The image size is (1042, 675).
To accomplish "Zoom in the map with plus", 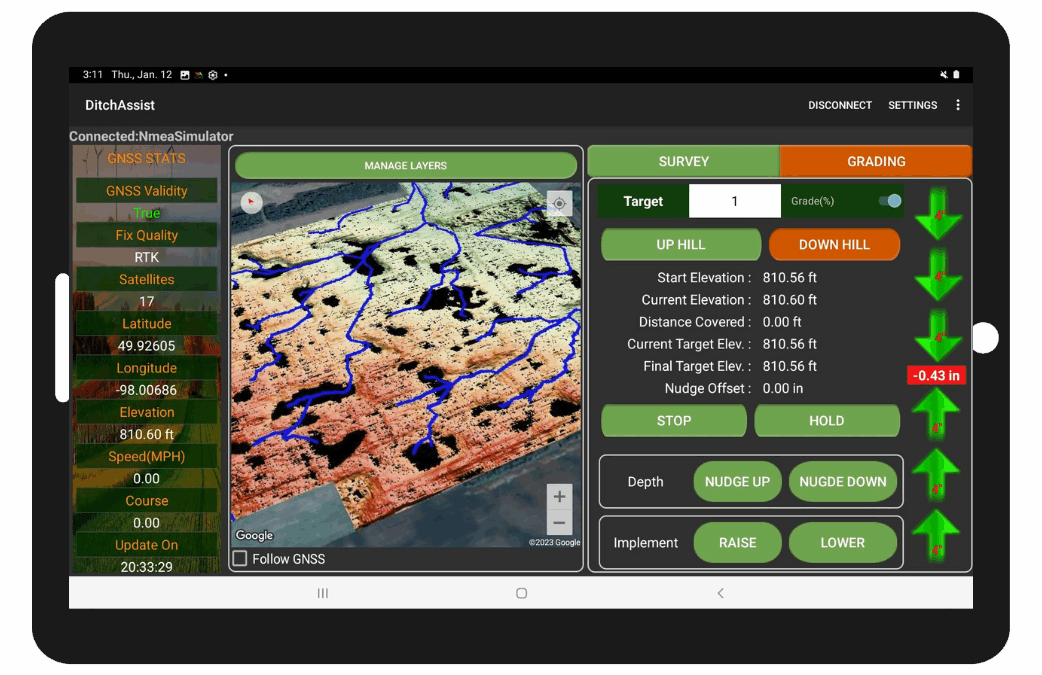I will (560, 496).
